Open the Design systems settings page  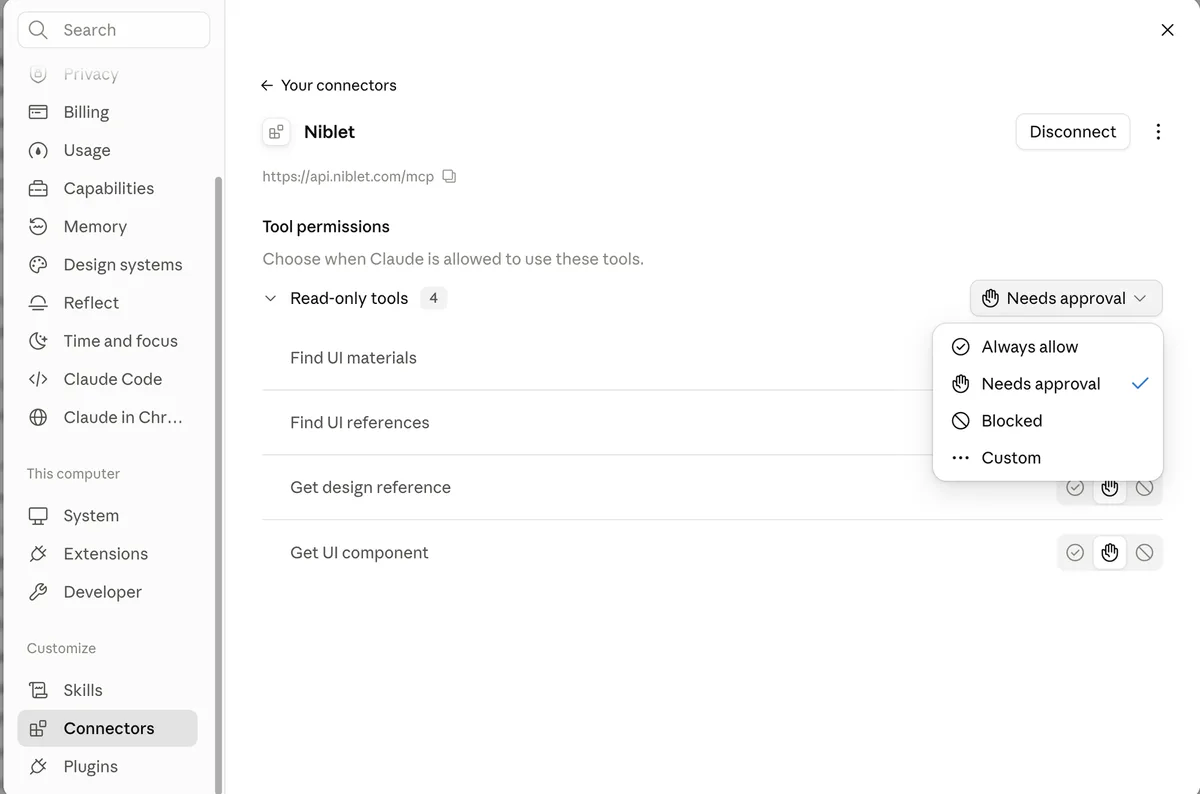[x=108, y=264]
